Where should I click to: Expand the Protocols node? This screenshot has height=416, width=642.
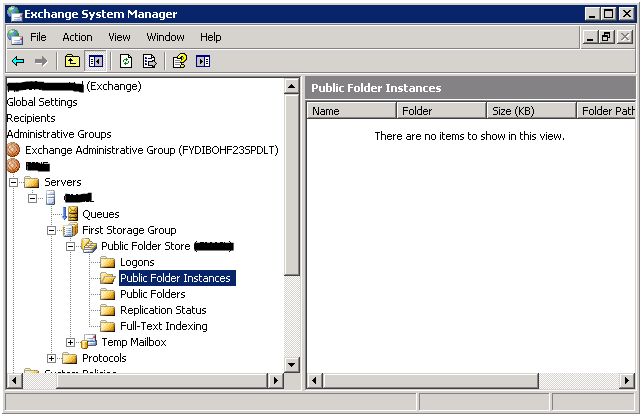(51, 358)
